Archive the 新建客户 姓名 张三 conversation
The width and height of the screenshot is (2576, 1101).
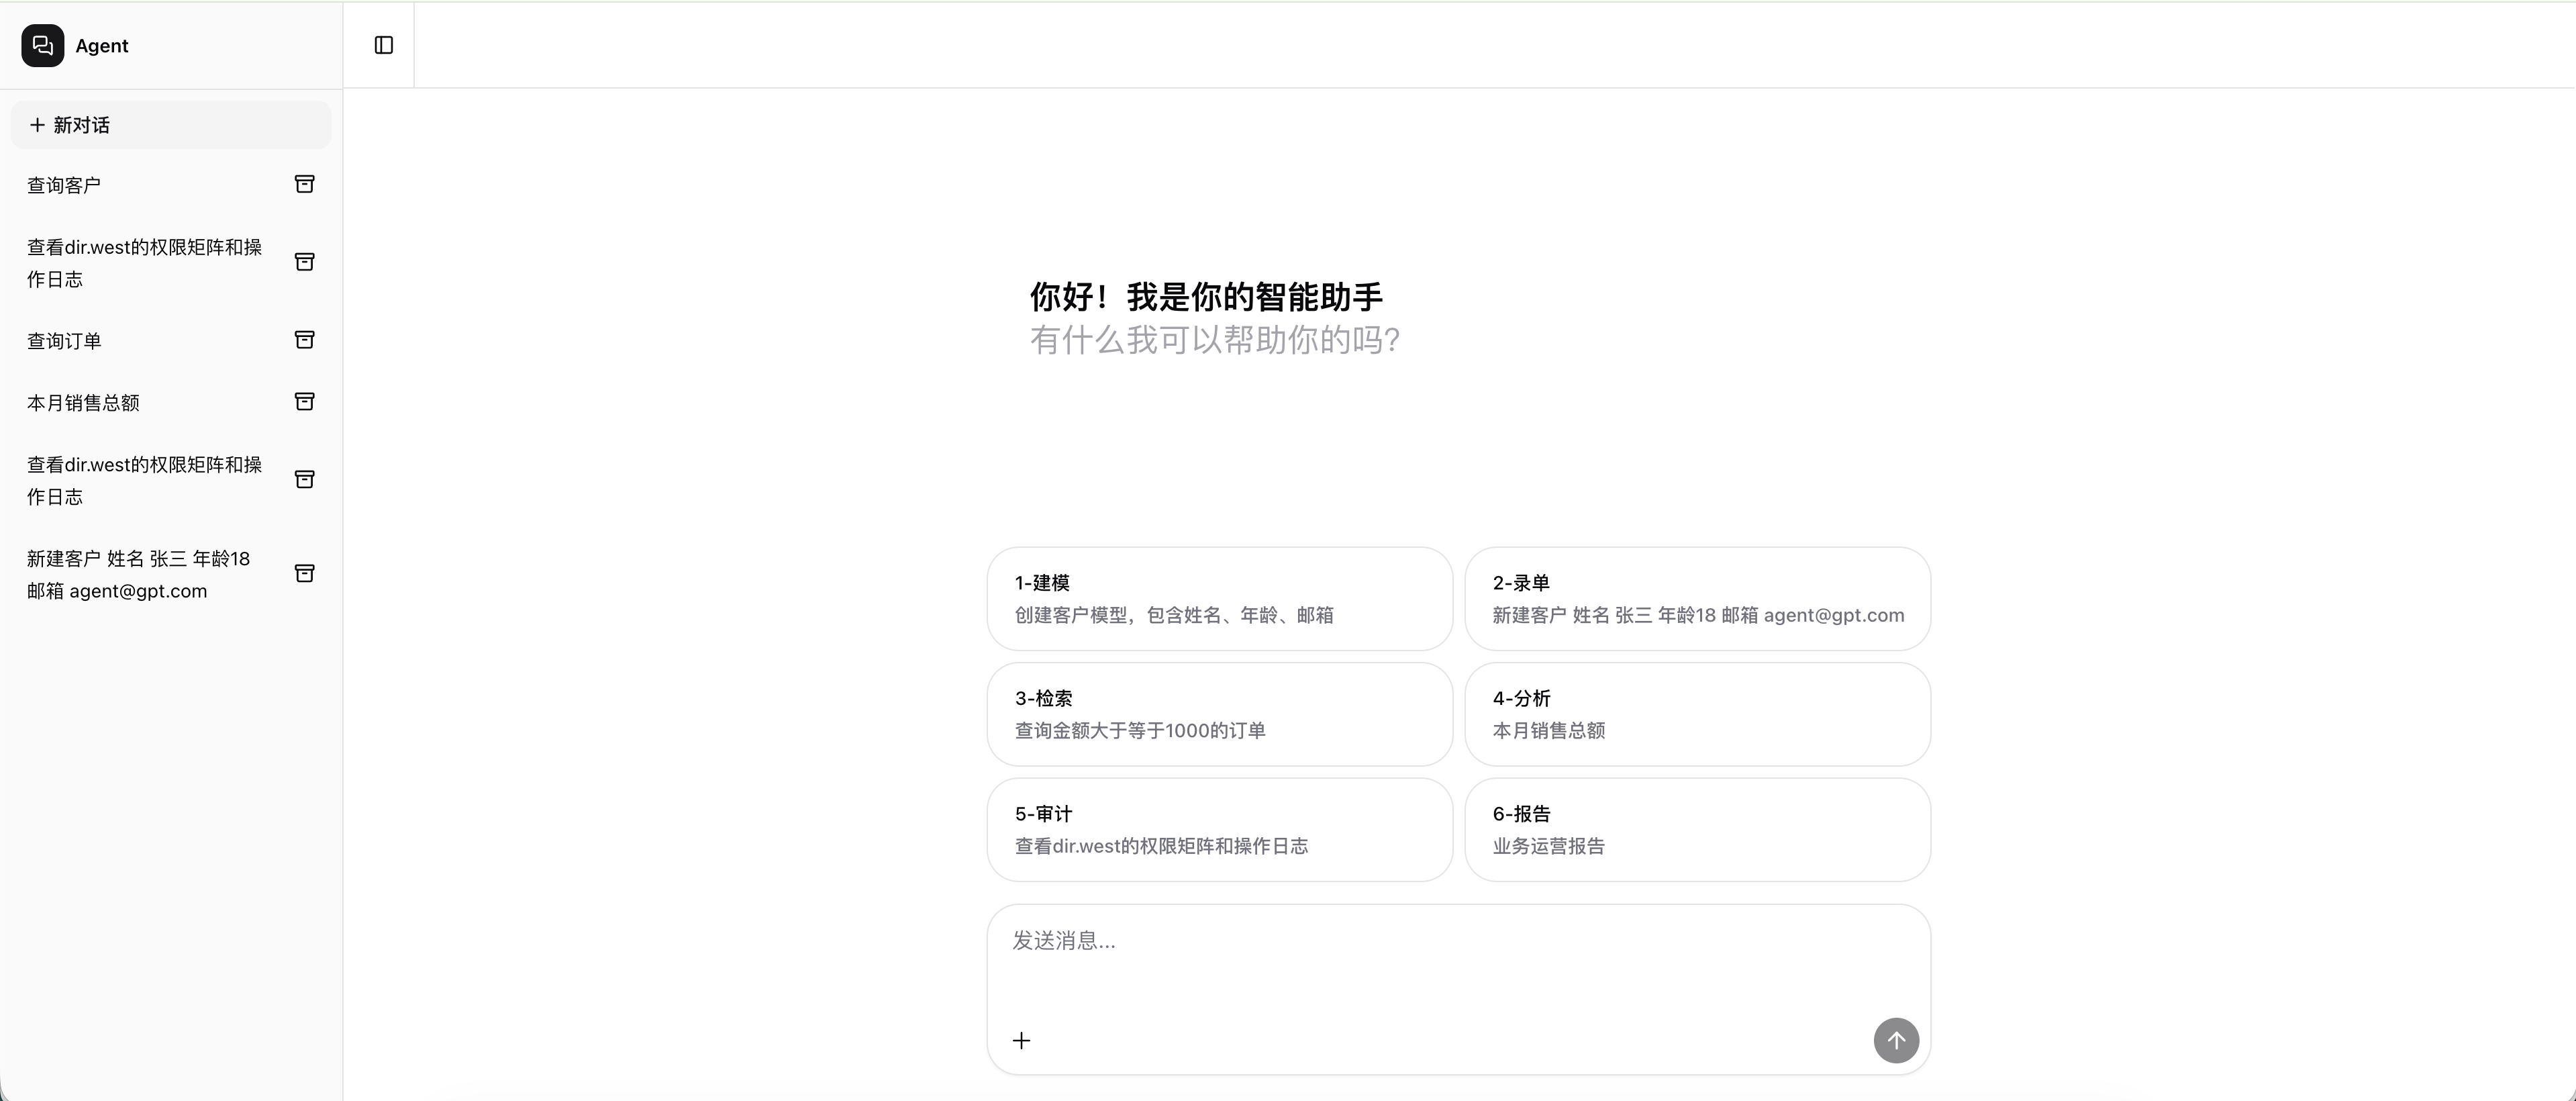[x=305, y=573]
